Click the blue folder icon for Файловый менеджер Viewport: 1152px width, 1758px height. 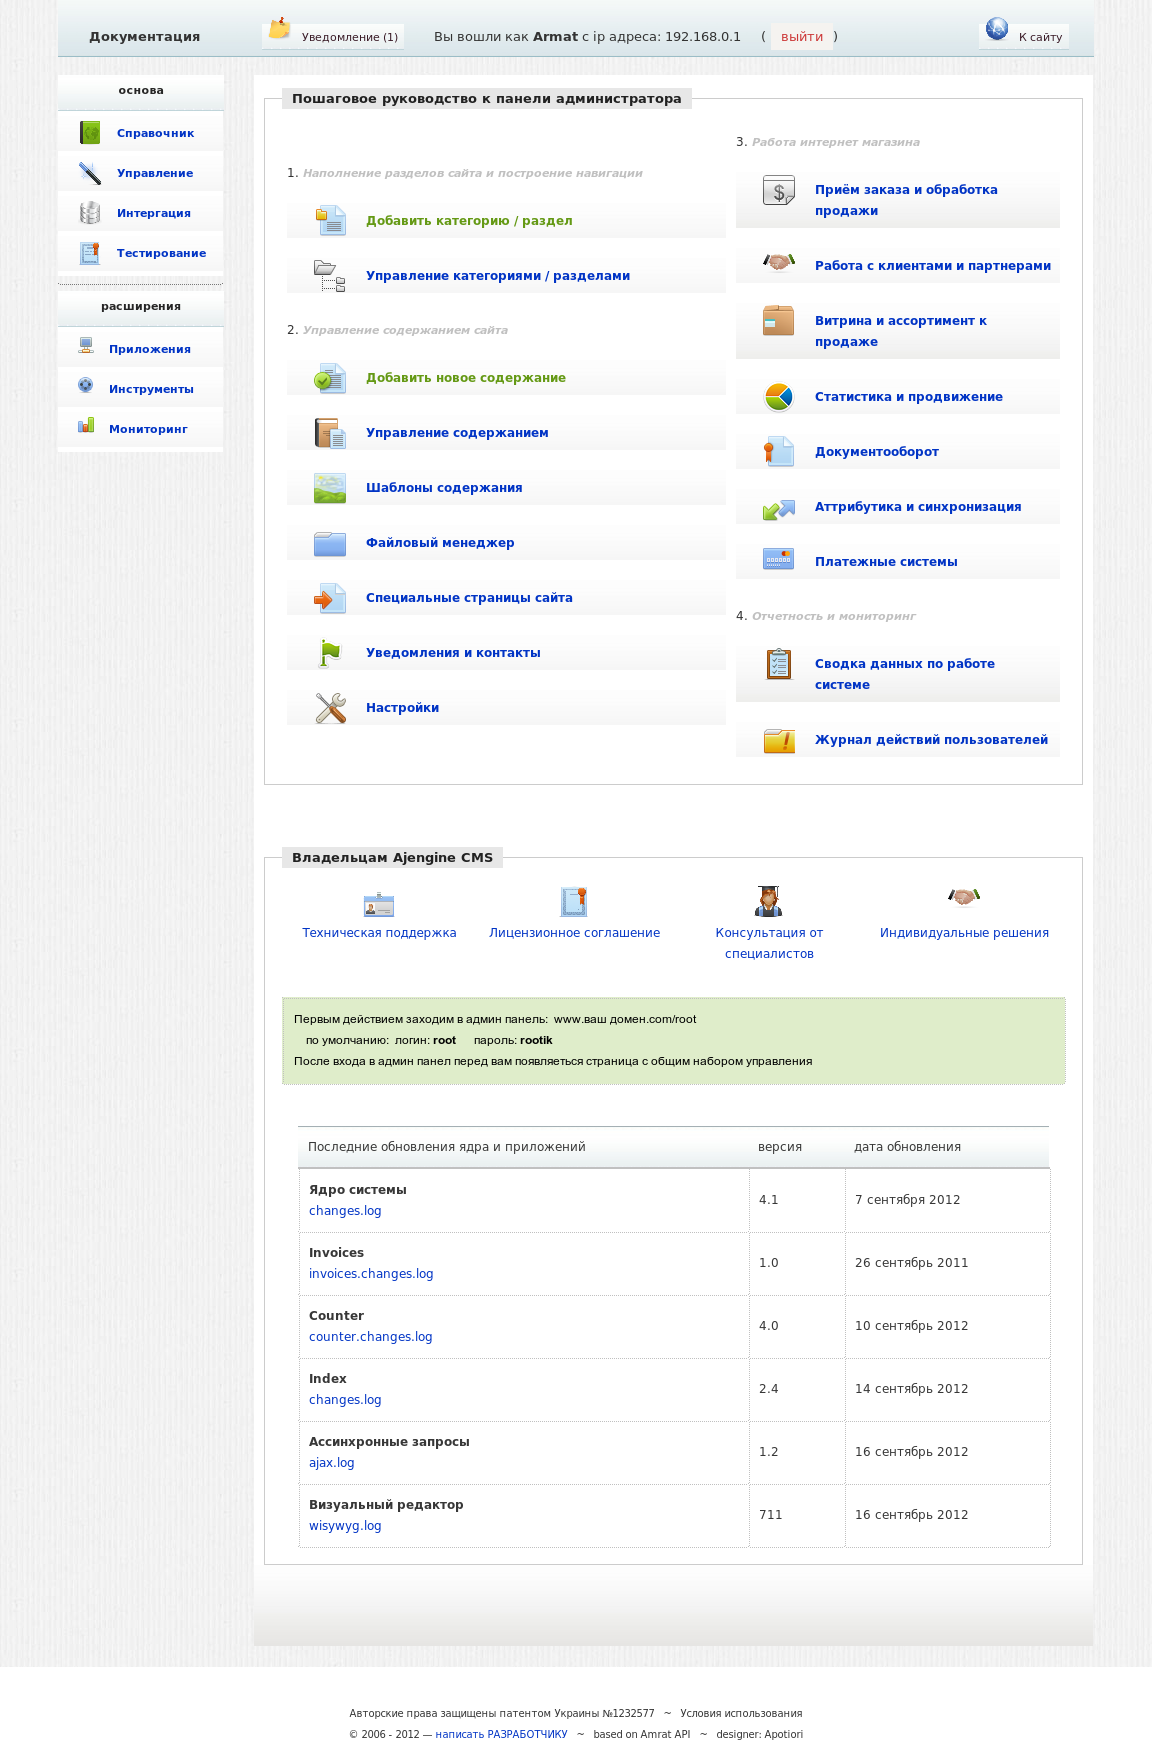tap(330, 543)
